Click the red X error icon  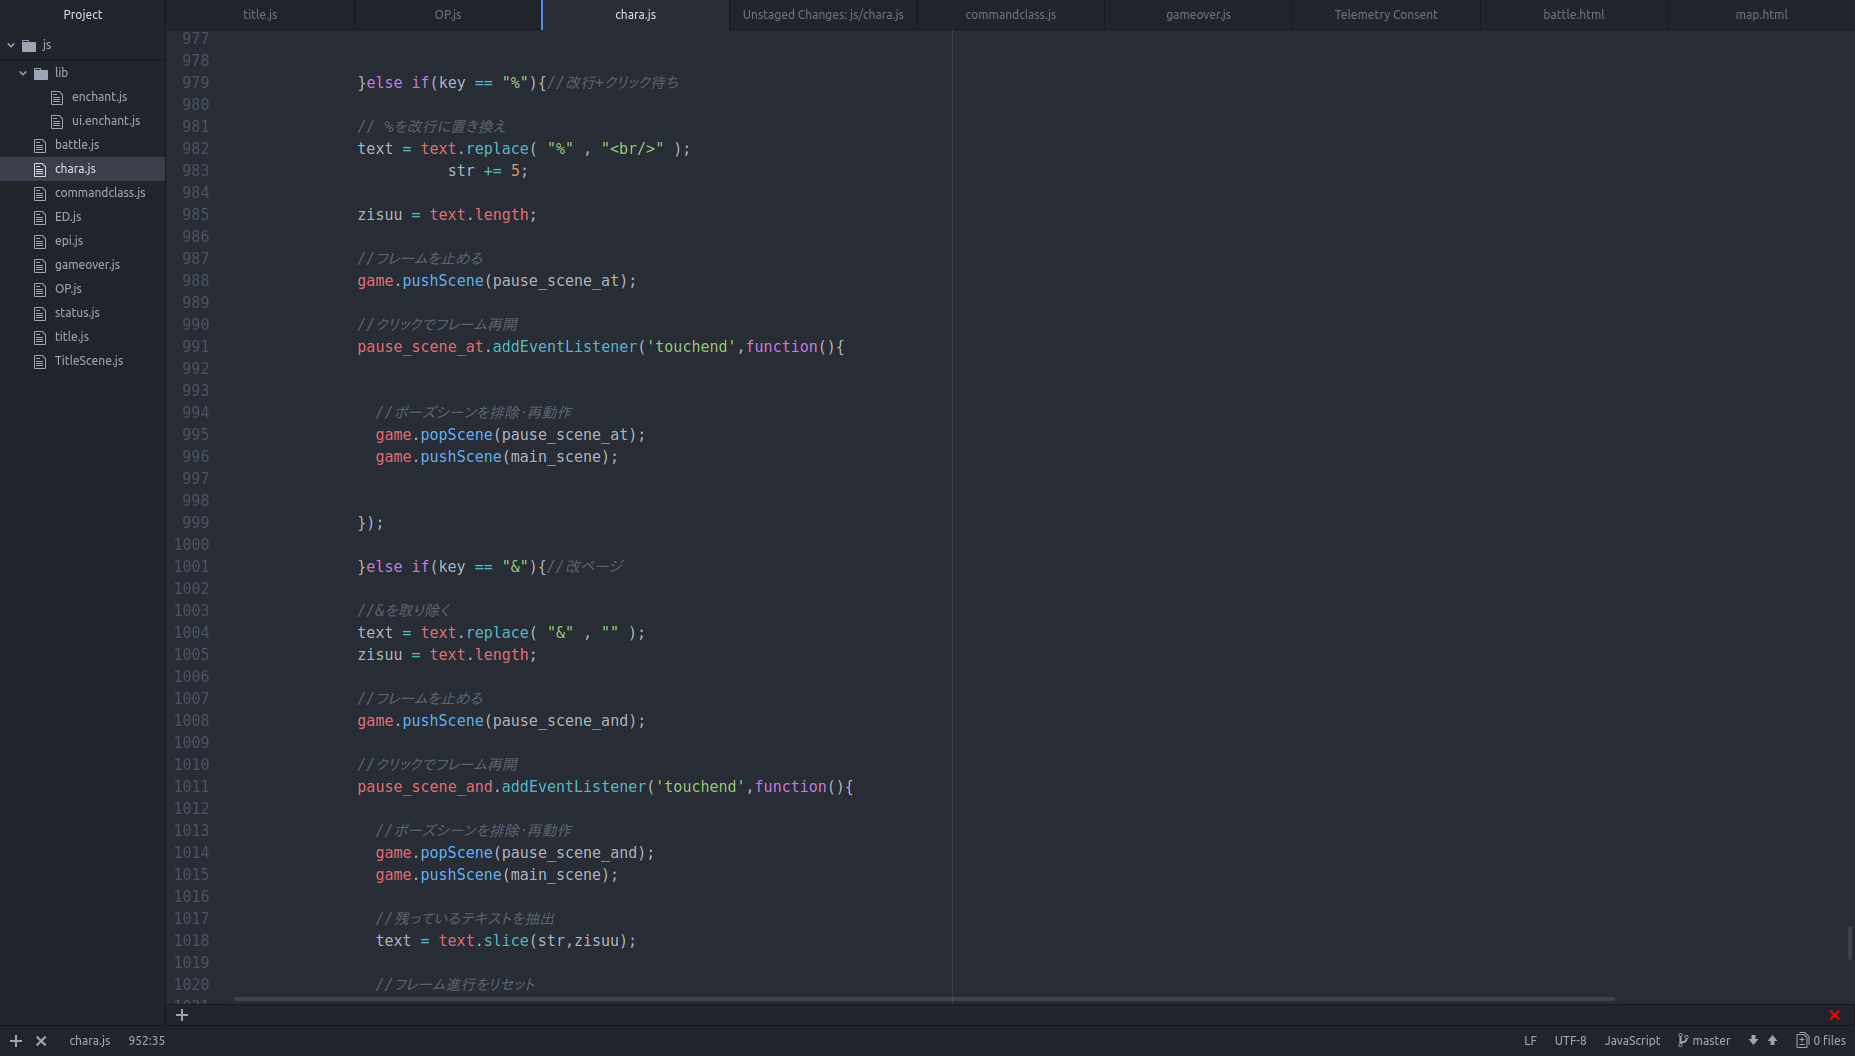[1834, 1015]
